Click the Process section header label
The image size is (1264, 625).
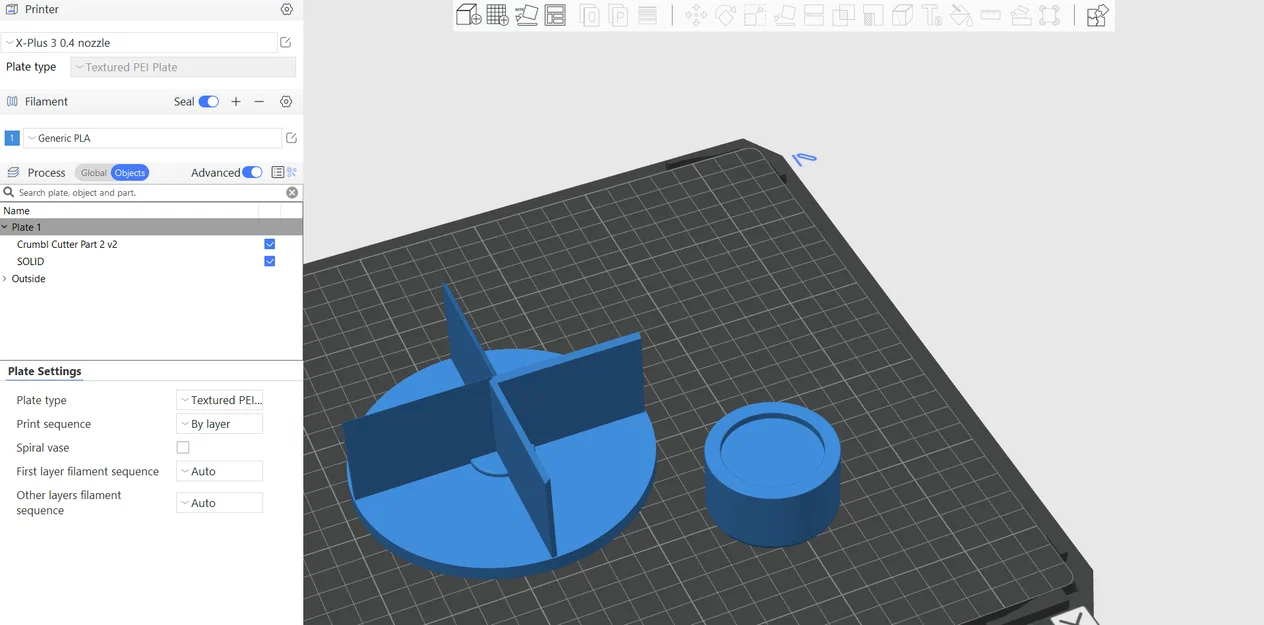tap(47, 173)
